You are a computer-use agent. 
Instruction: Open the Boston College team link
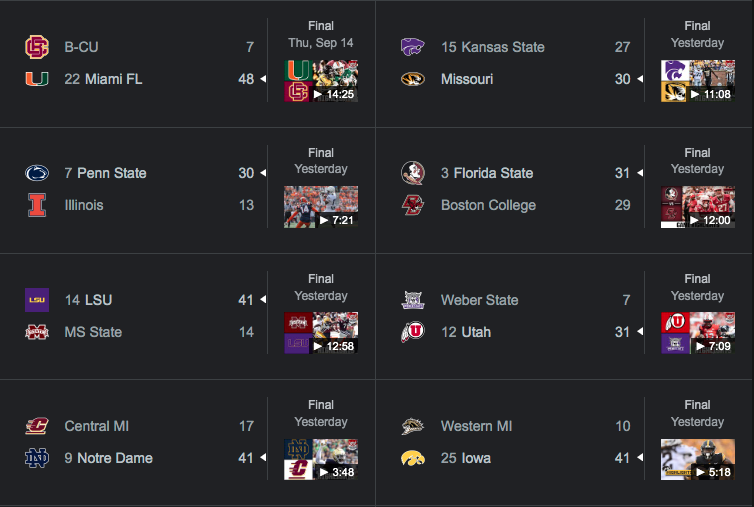click(488, 205)
